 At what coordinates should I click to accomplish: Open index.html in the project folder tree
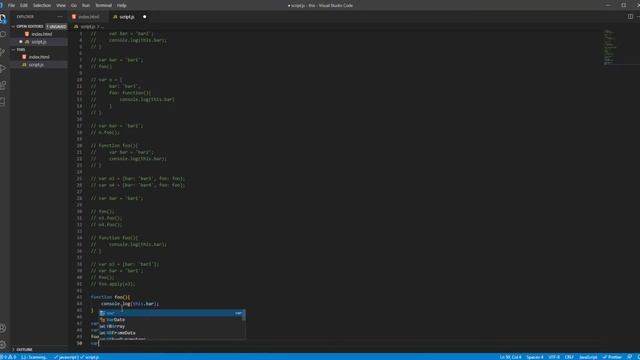[x=39, y=57]
